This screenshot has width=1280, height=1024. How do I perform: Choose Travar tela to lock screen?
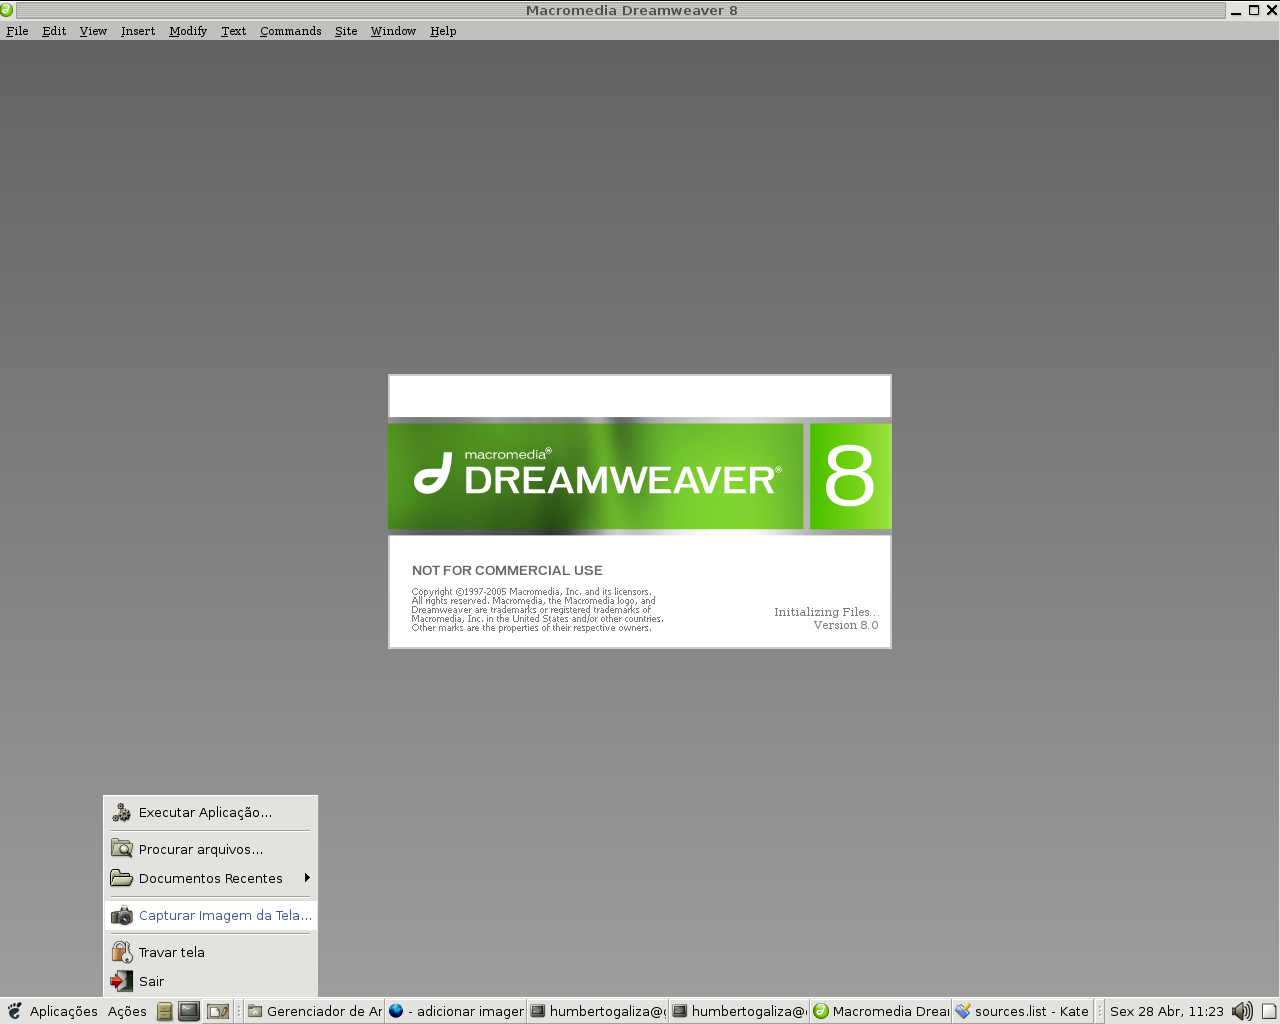pyautogui.click(x=211, y=952)
